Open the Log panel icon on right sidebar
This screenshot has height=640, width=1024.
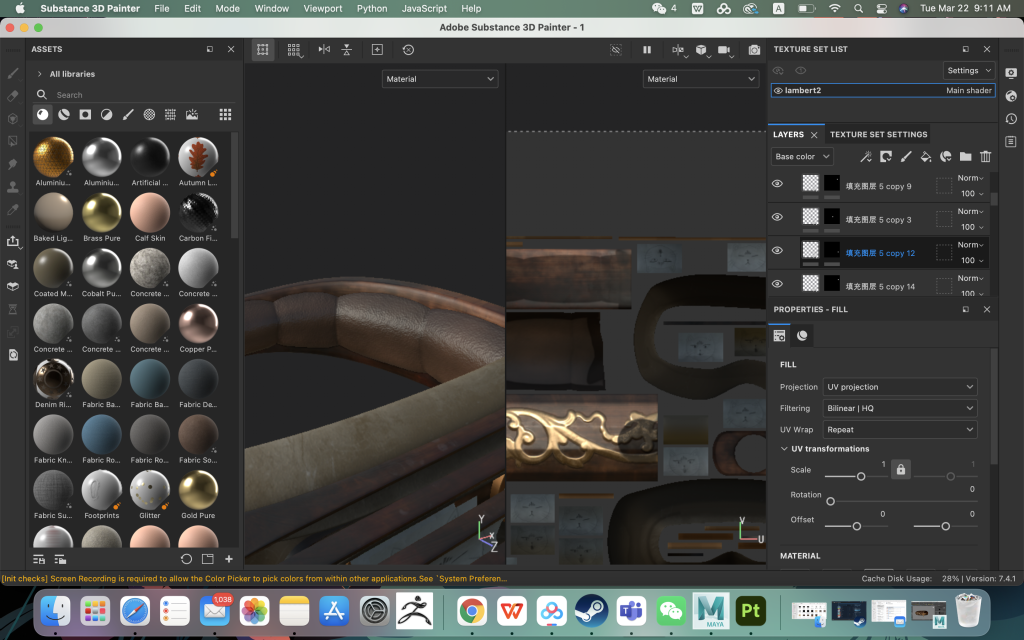tap(1011, 142)
